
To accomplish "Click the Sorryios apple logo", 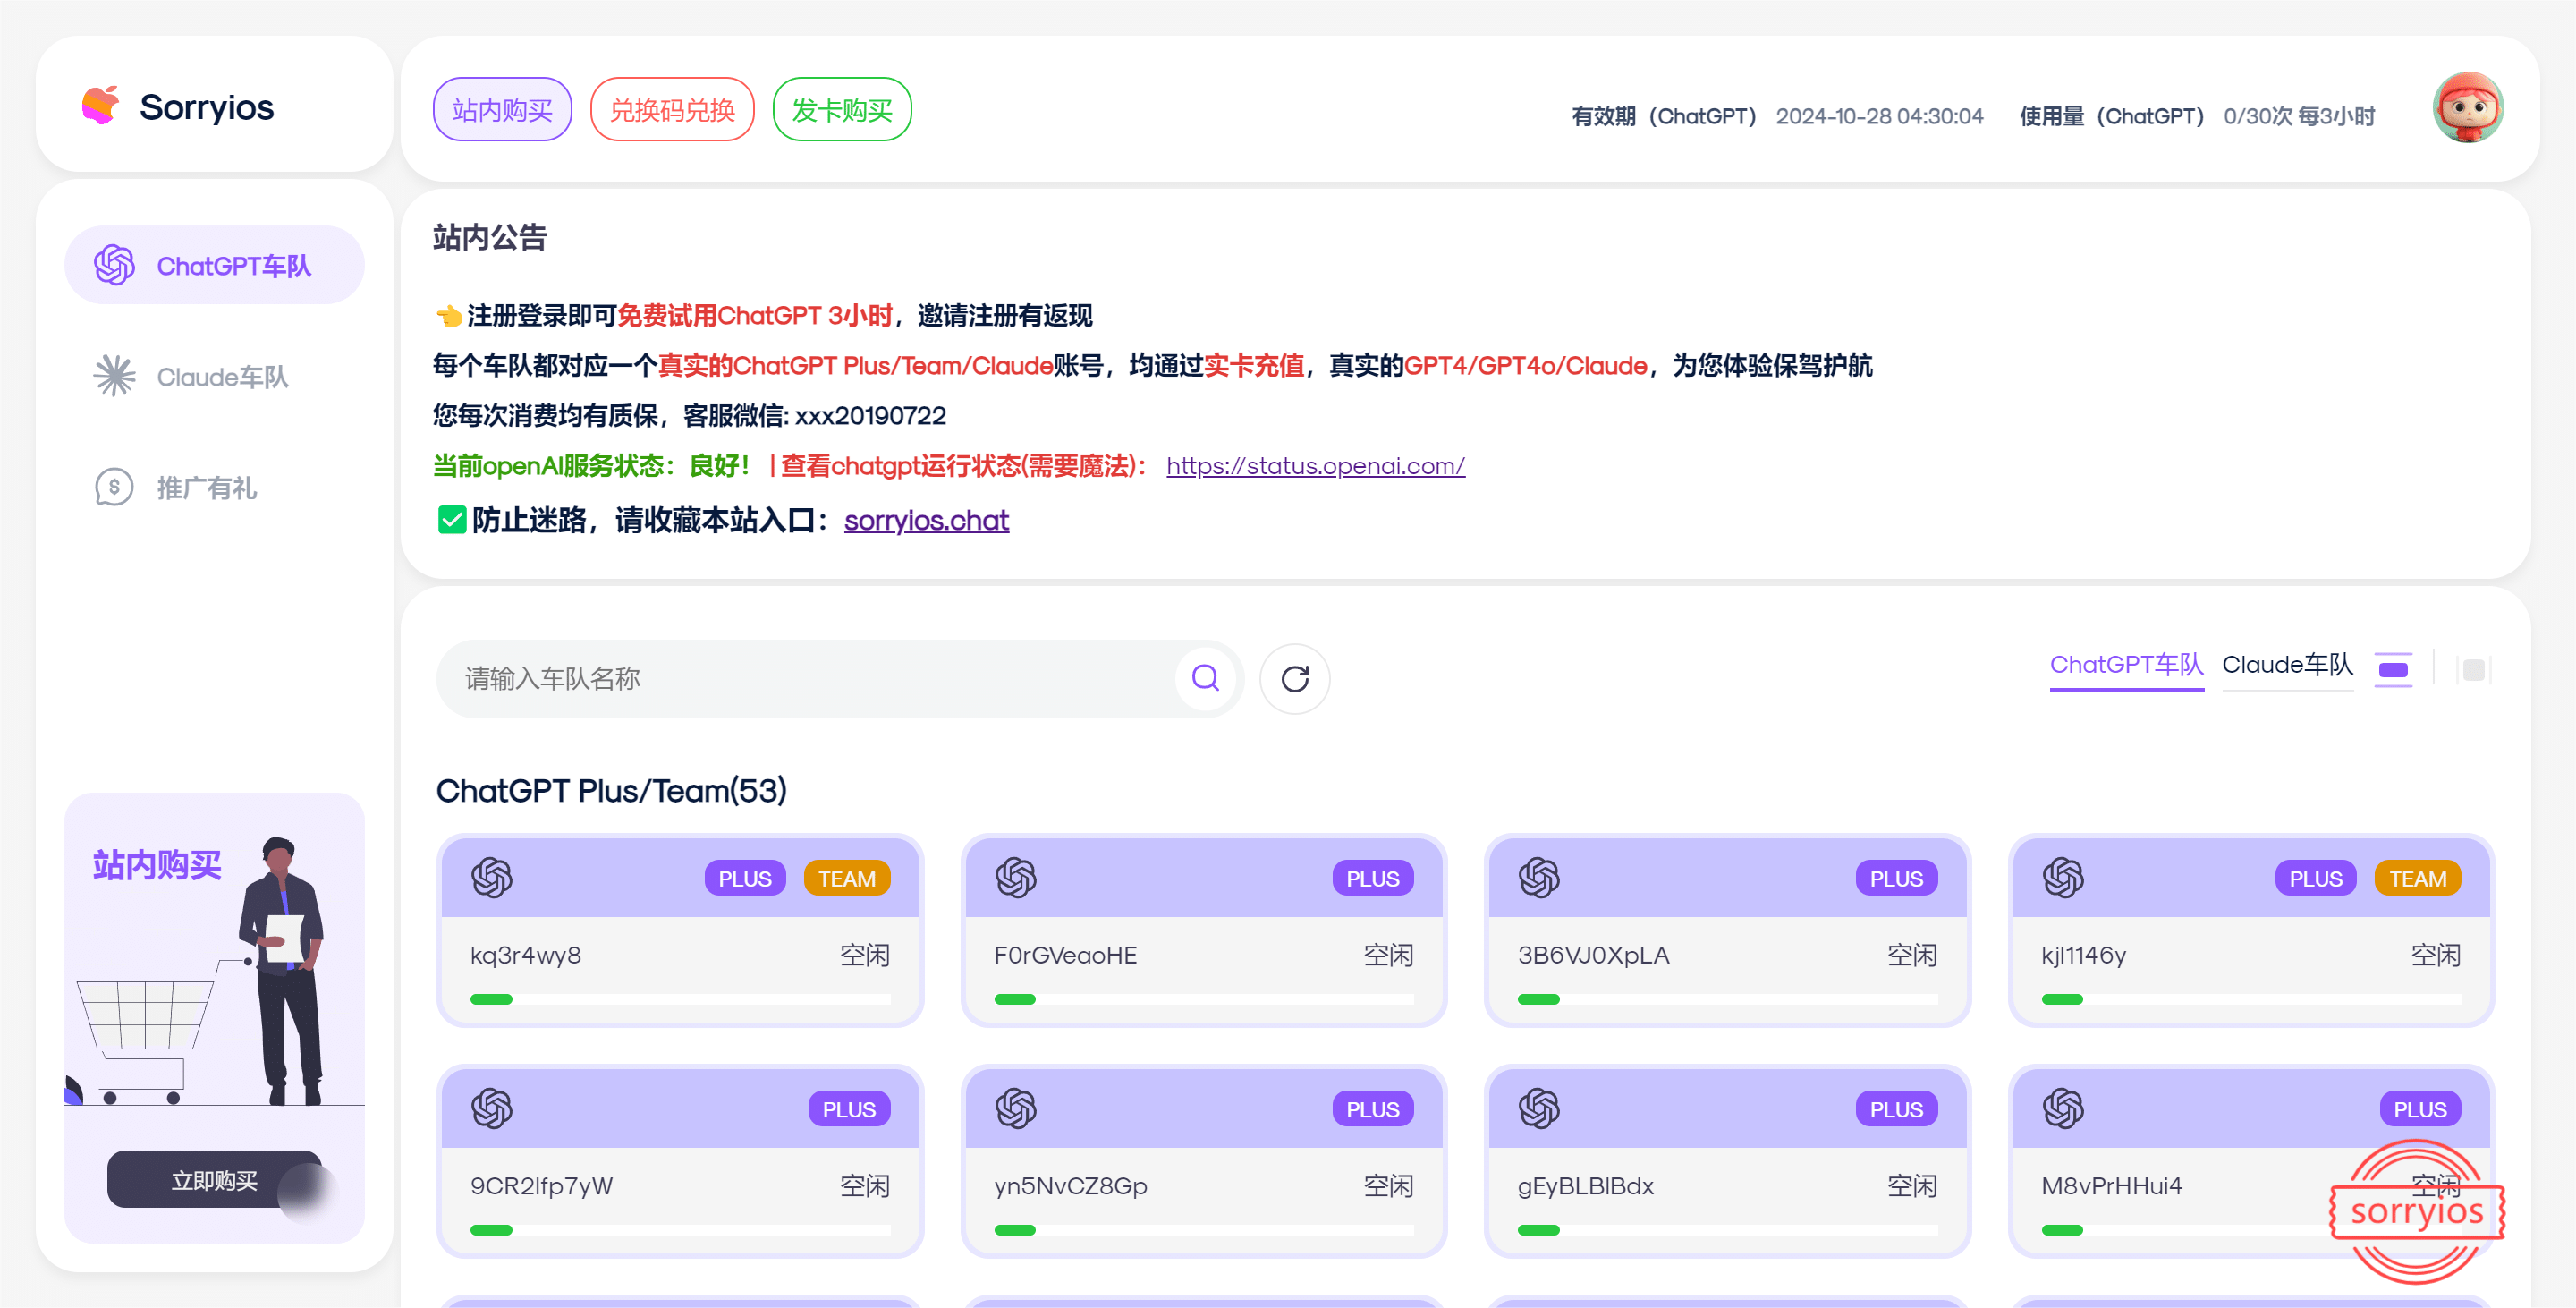I will 100,105.
